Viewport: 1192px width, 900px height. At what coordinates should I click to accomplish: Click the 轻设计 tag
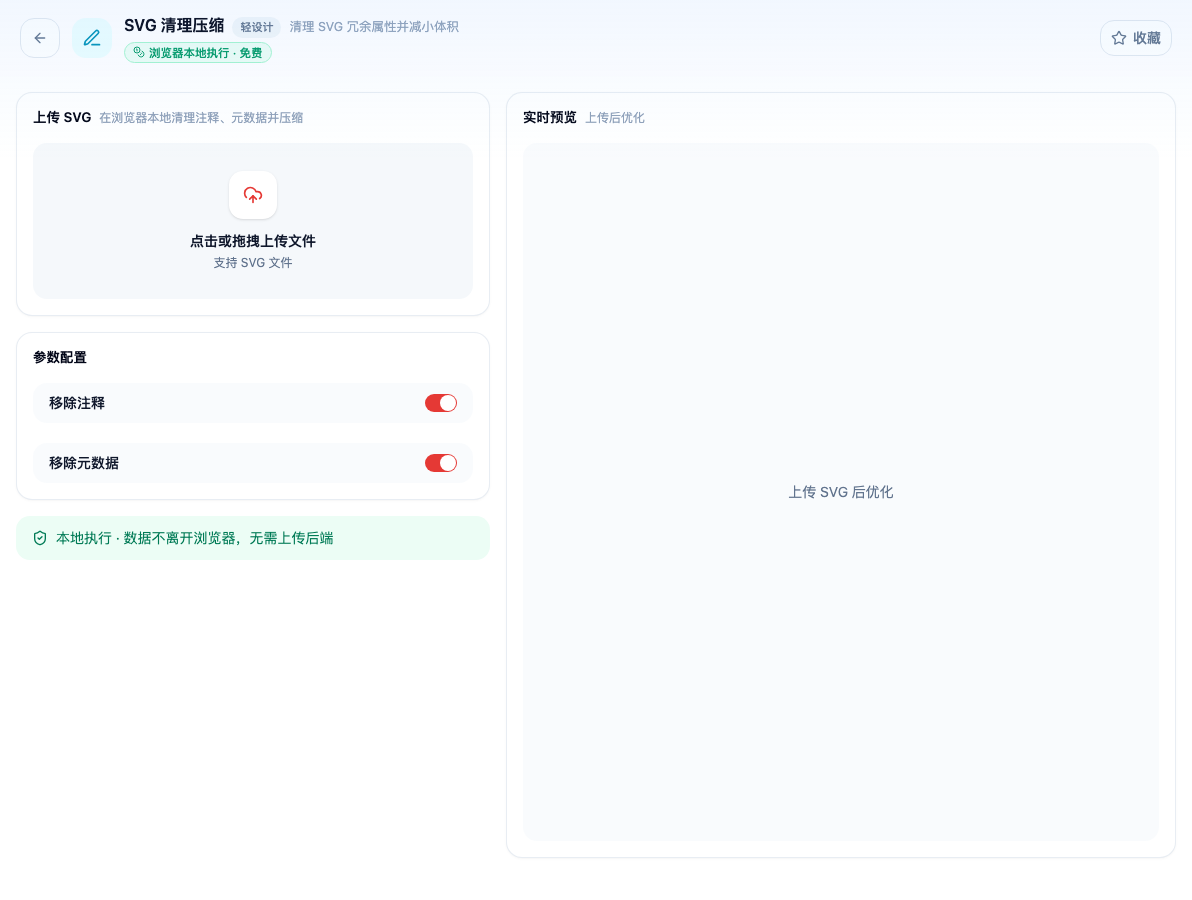[x=256, y=27]
